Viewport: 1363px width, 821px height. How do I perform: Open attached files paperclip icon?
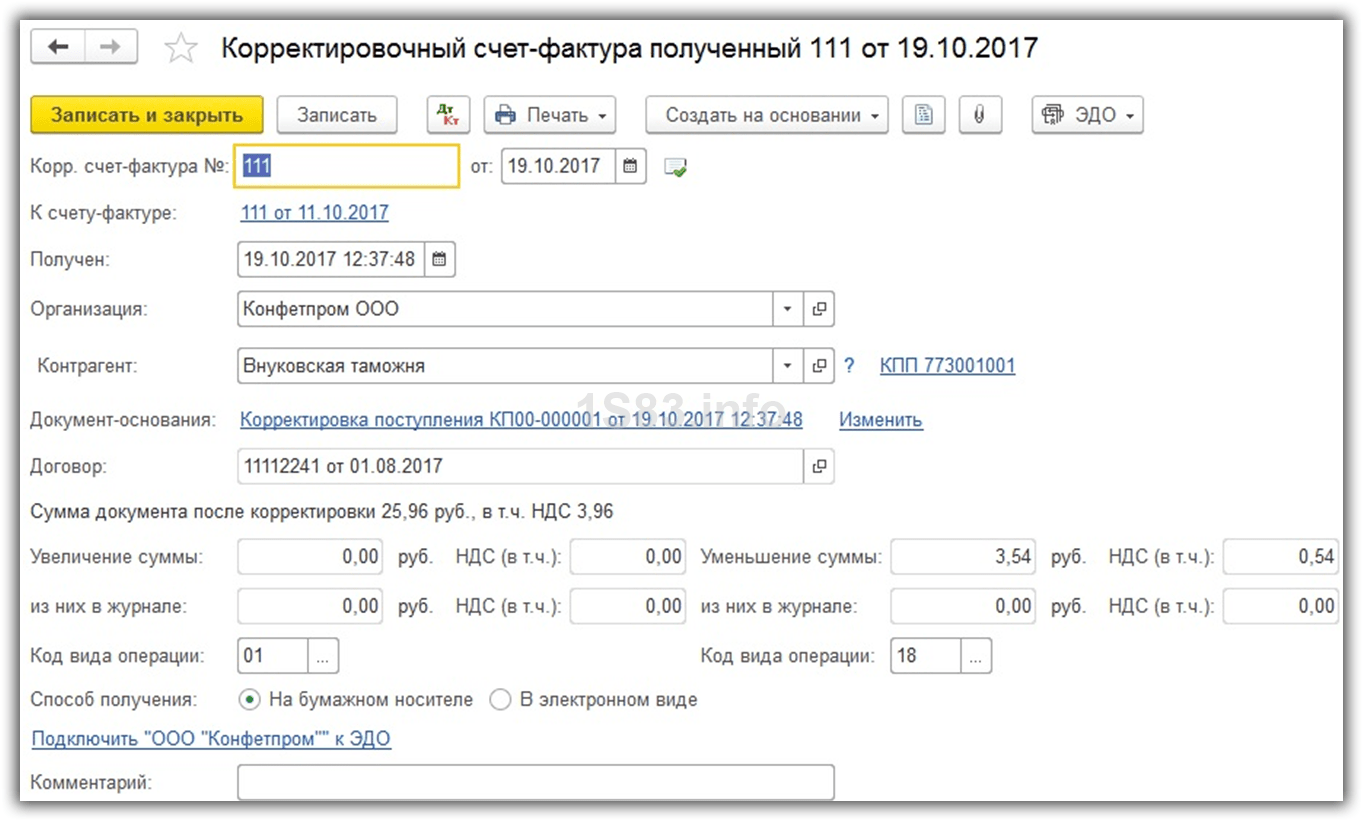[979, 115]
